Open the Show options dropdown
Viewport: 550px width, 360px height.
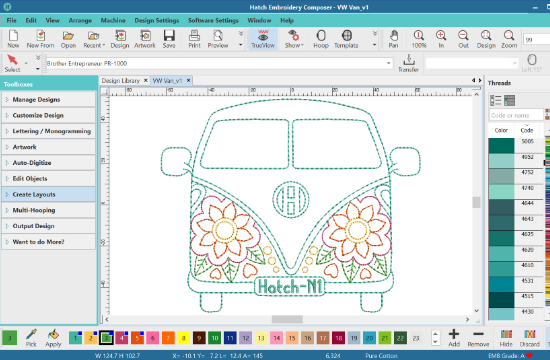(x=294, y=39)
